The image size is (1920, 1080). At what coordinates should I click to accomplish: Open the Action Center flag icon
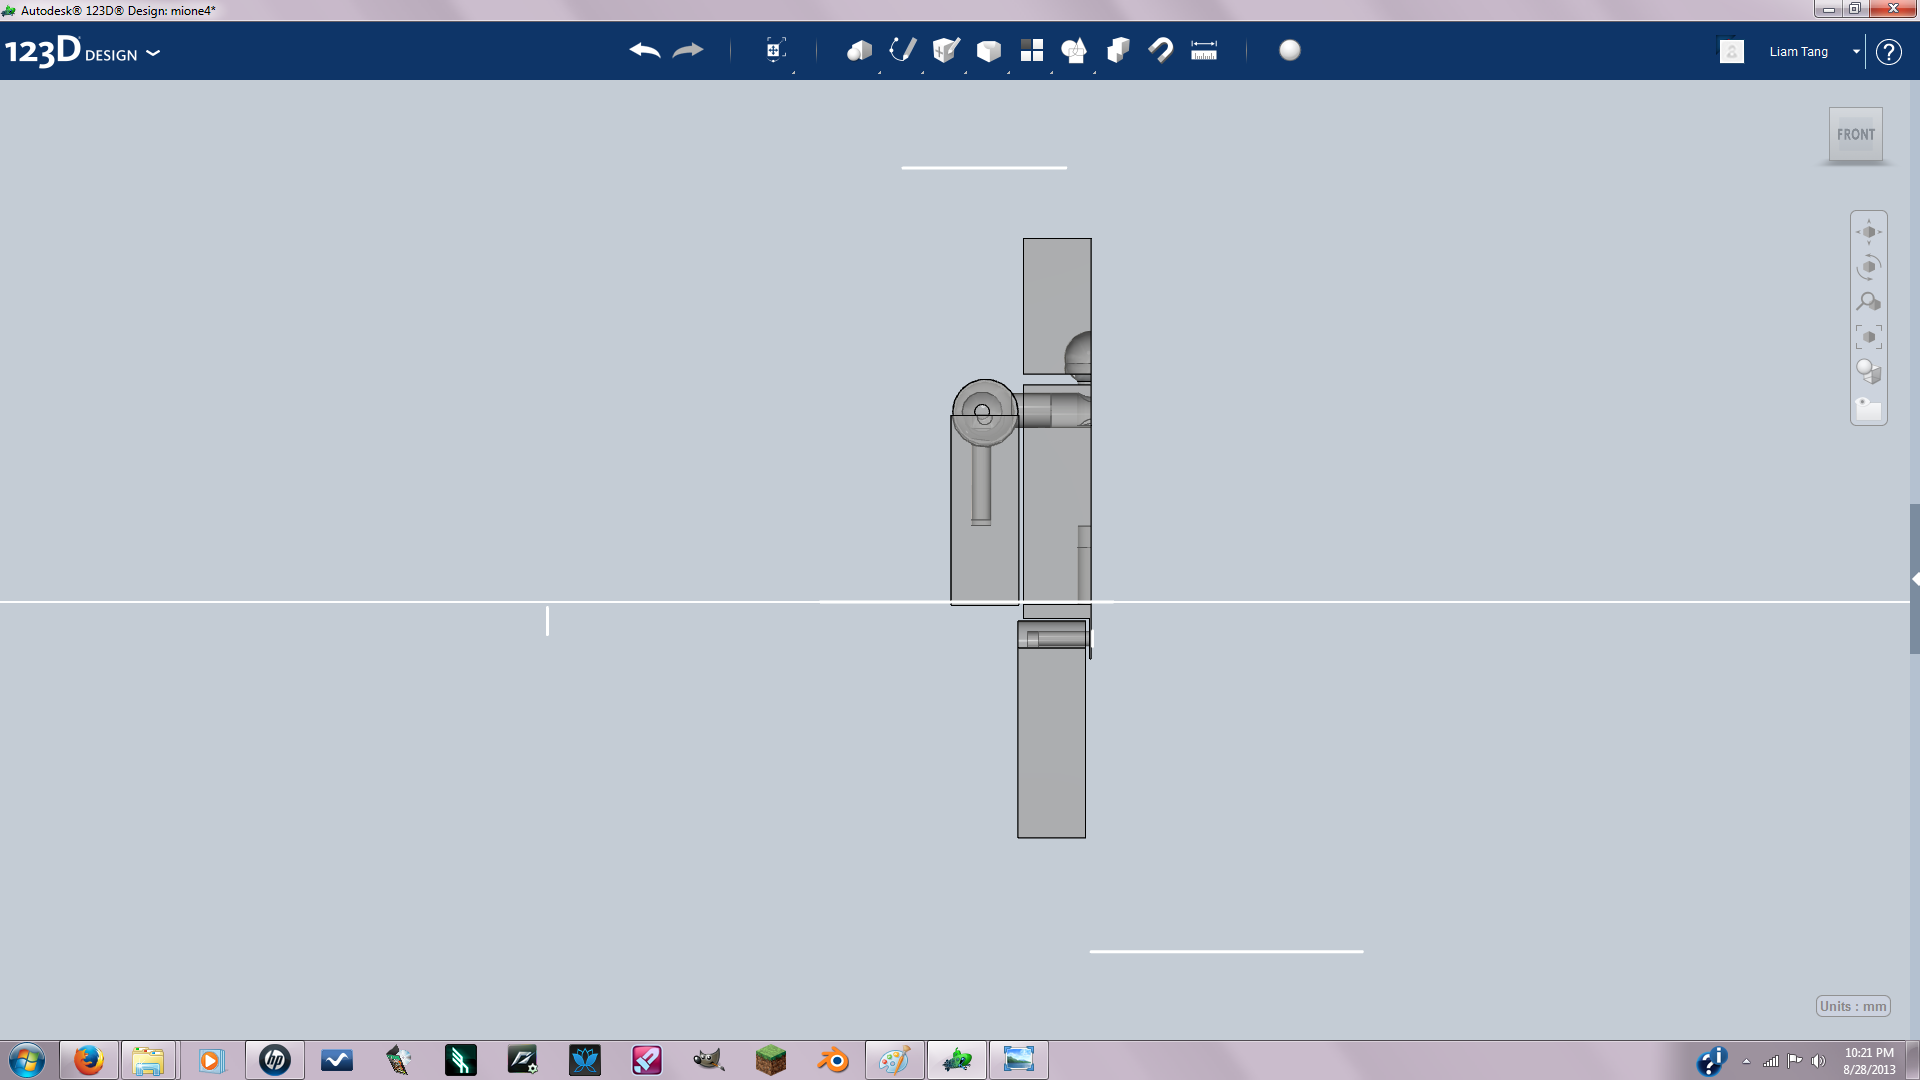tap(1795, 1061)
